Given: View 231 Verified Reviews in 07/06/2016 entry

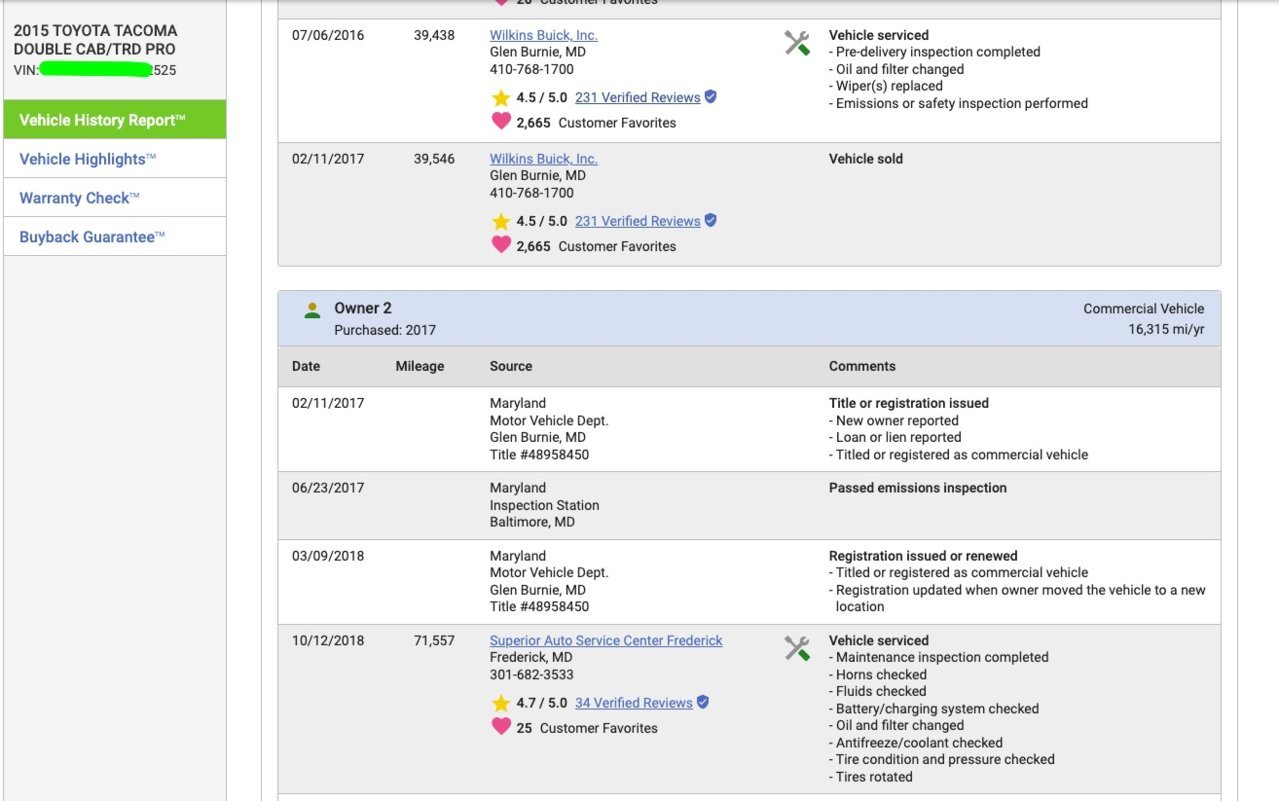Looking at the screenshot, I should pos(637,98).
